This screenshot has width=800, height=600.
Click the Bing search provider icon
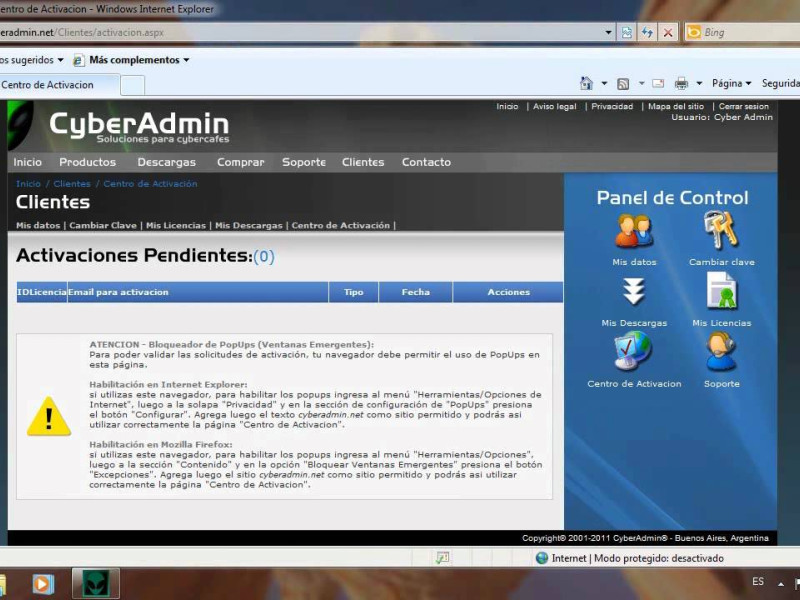[693, 33]
